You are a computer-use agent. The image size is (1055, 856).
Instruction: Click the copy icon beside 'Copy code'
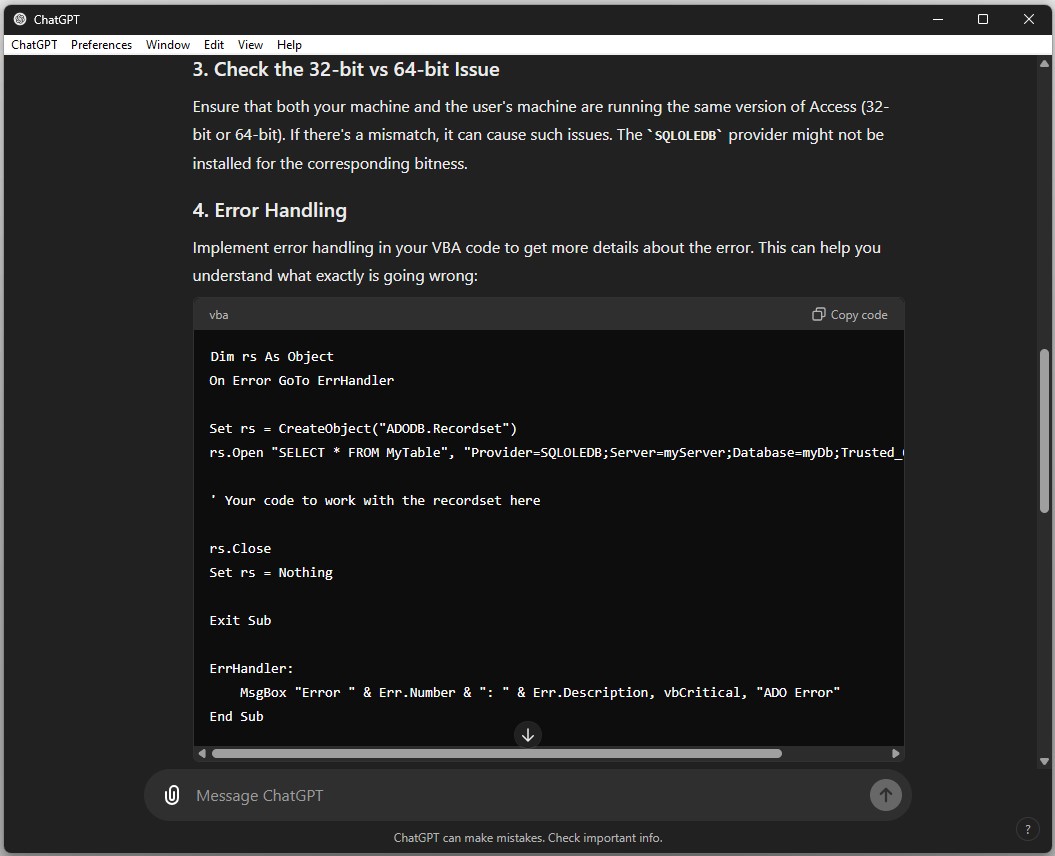tap(817, 314)
